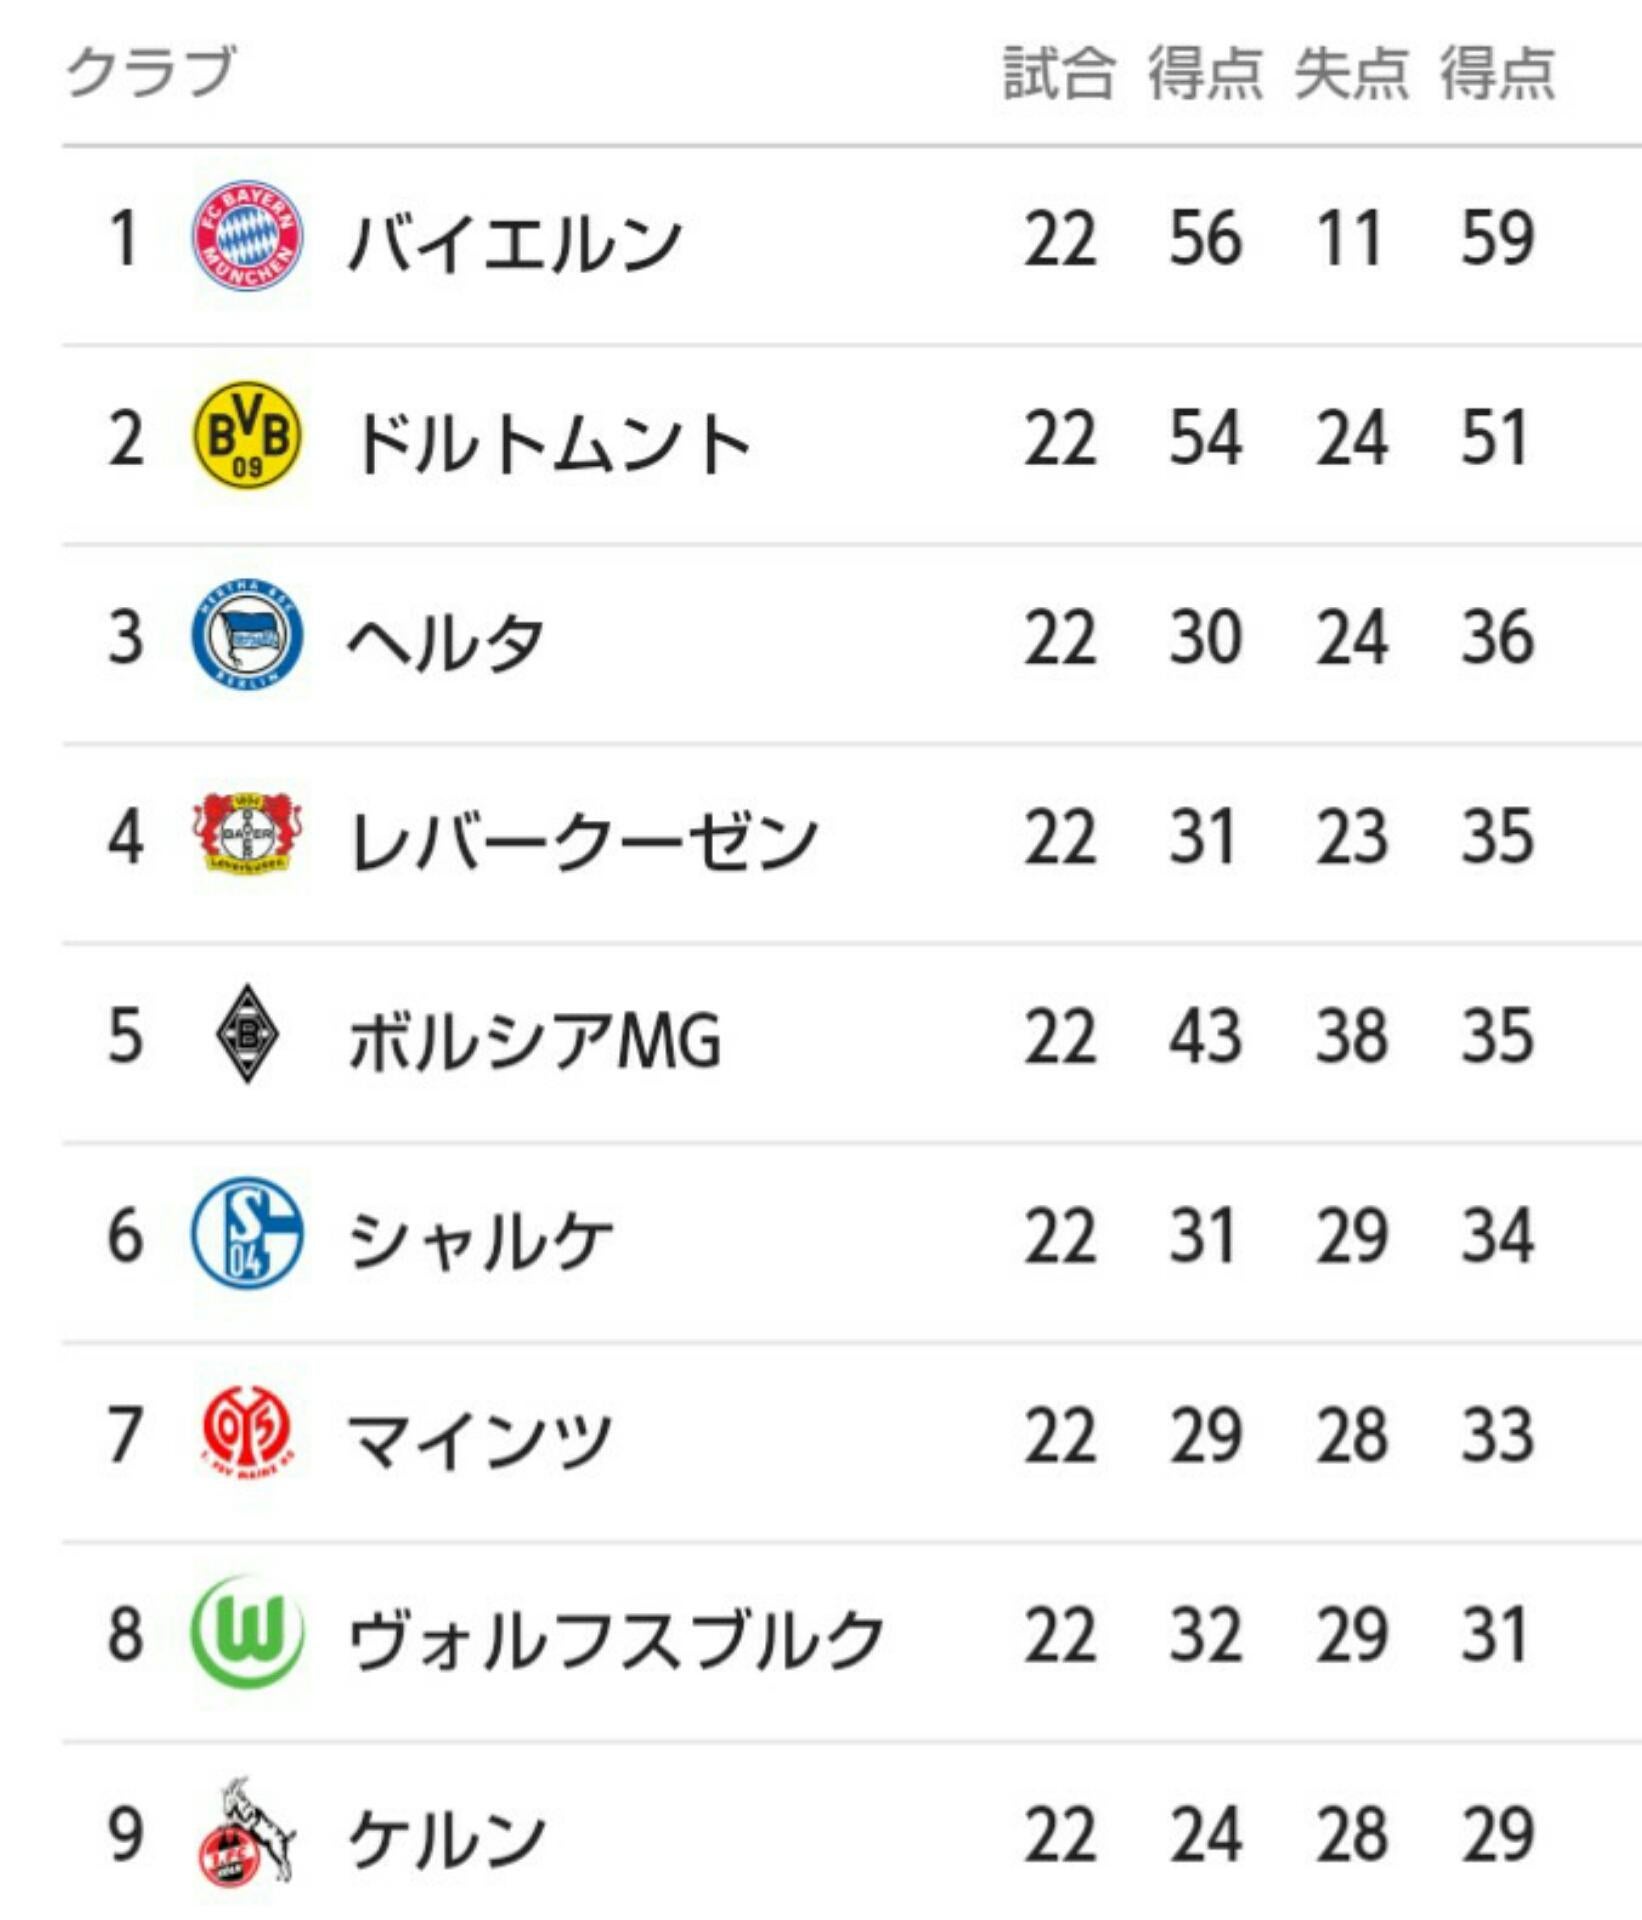Viewport: 1642px width, 1920px height.
Task: Tap the 失点 column header
Action: 1351,74
